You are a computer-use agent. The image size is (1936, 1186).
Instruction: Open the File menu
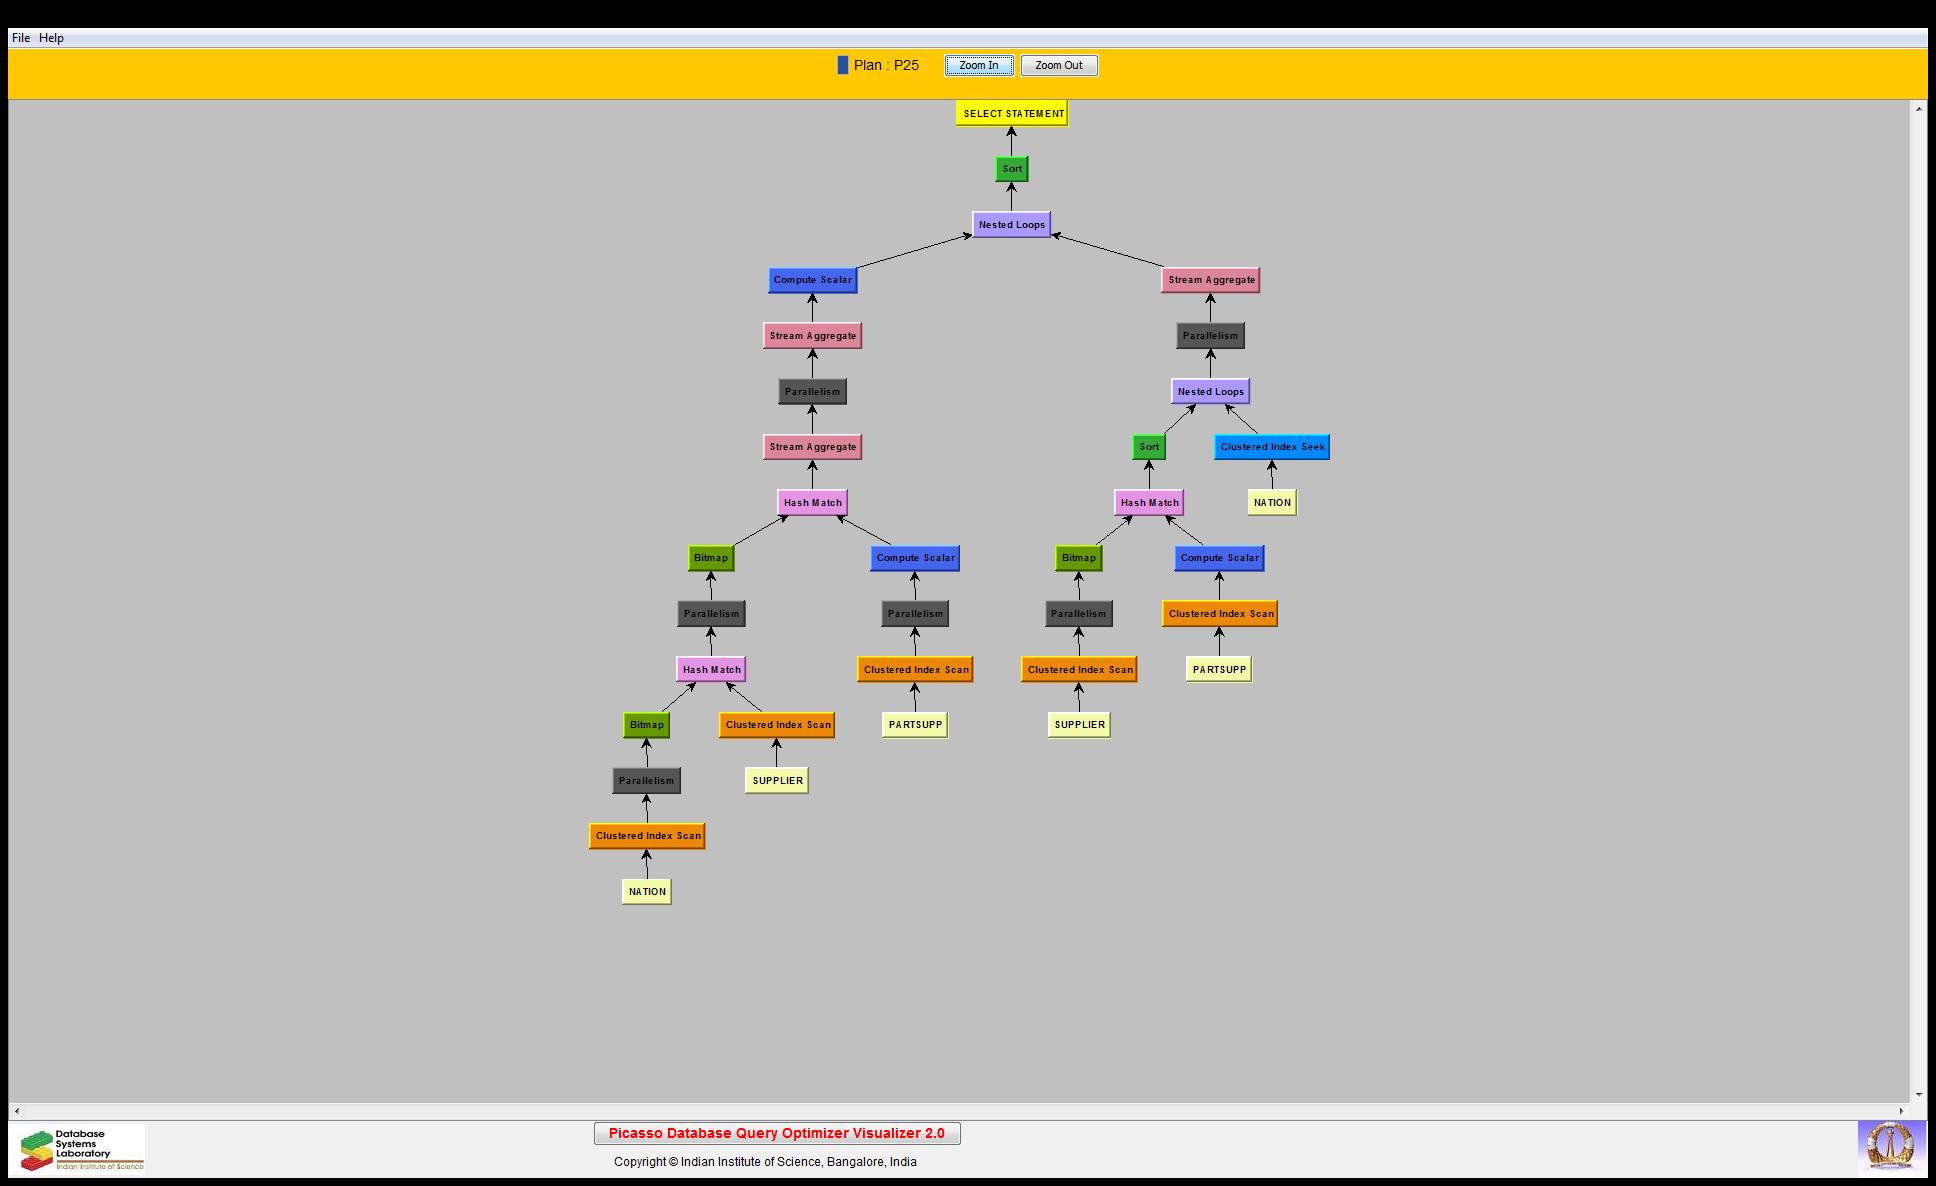pos(20,38)
